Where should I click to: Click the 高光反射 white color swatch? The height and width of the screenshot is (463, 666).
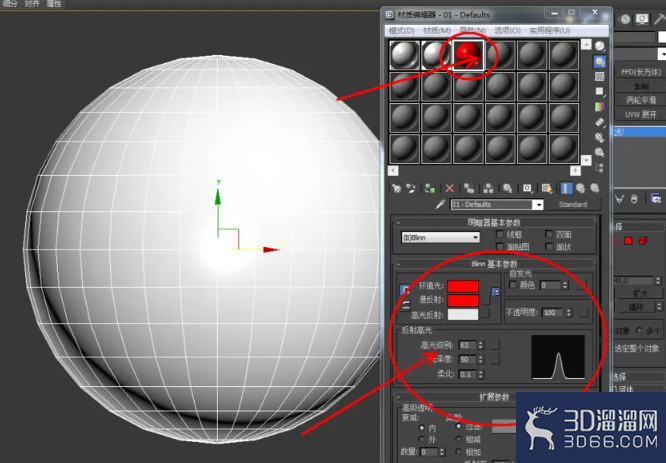tap(463, 314)
